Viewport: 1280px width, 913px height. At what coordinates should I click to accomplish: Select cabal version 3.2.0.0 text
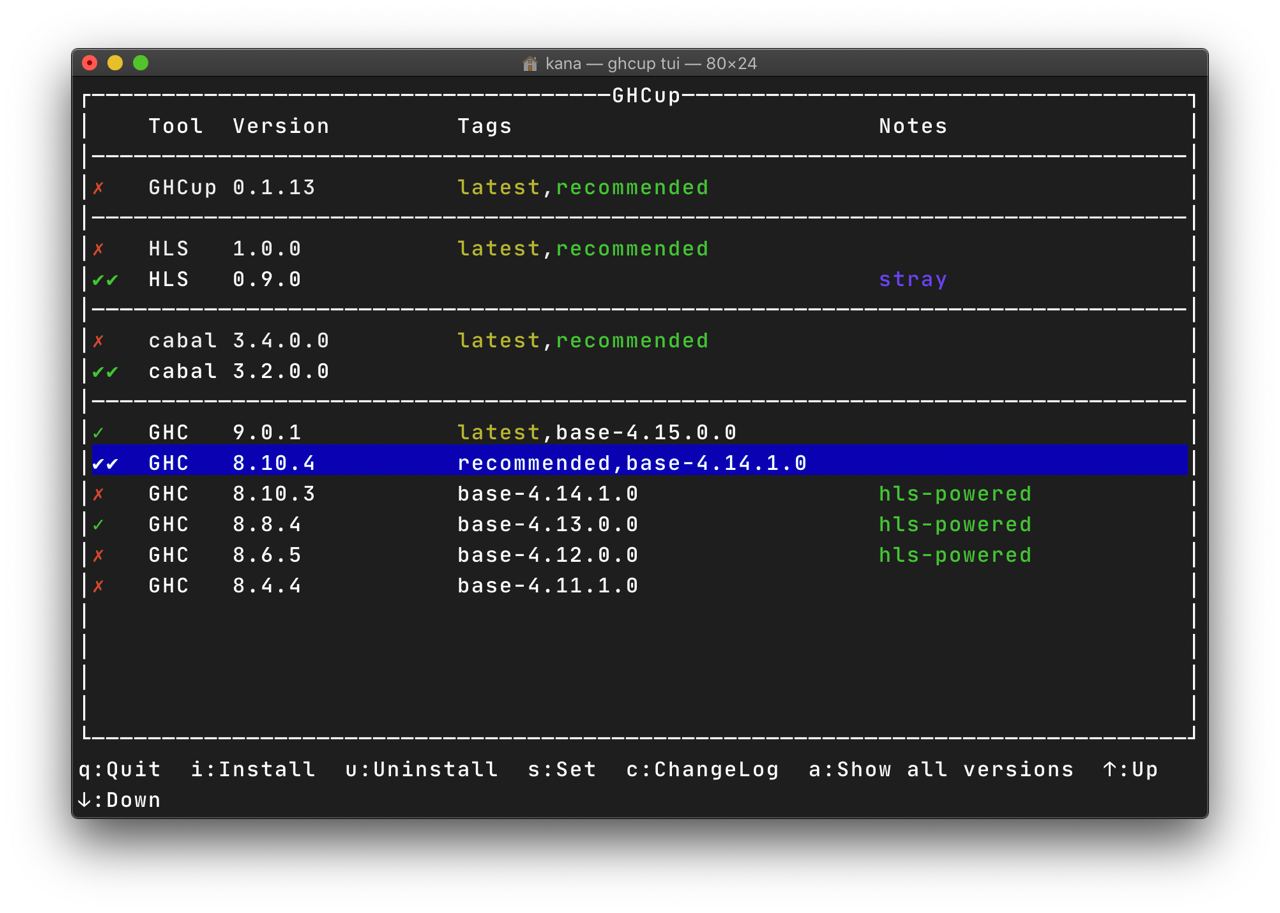[281, 371]
